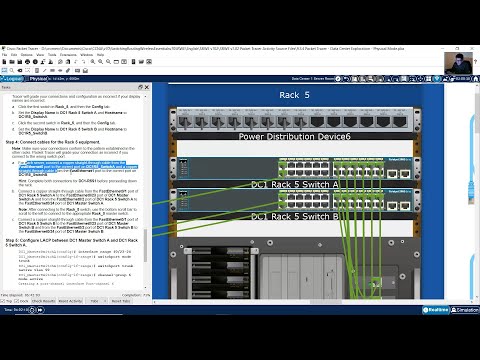Click the Open file folder icon
Screen dimensions: 480x360
coord(12,62)
